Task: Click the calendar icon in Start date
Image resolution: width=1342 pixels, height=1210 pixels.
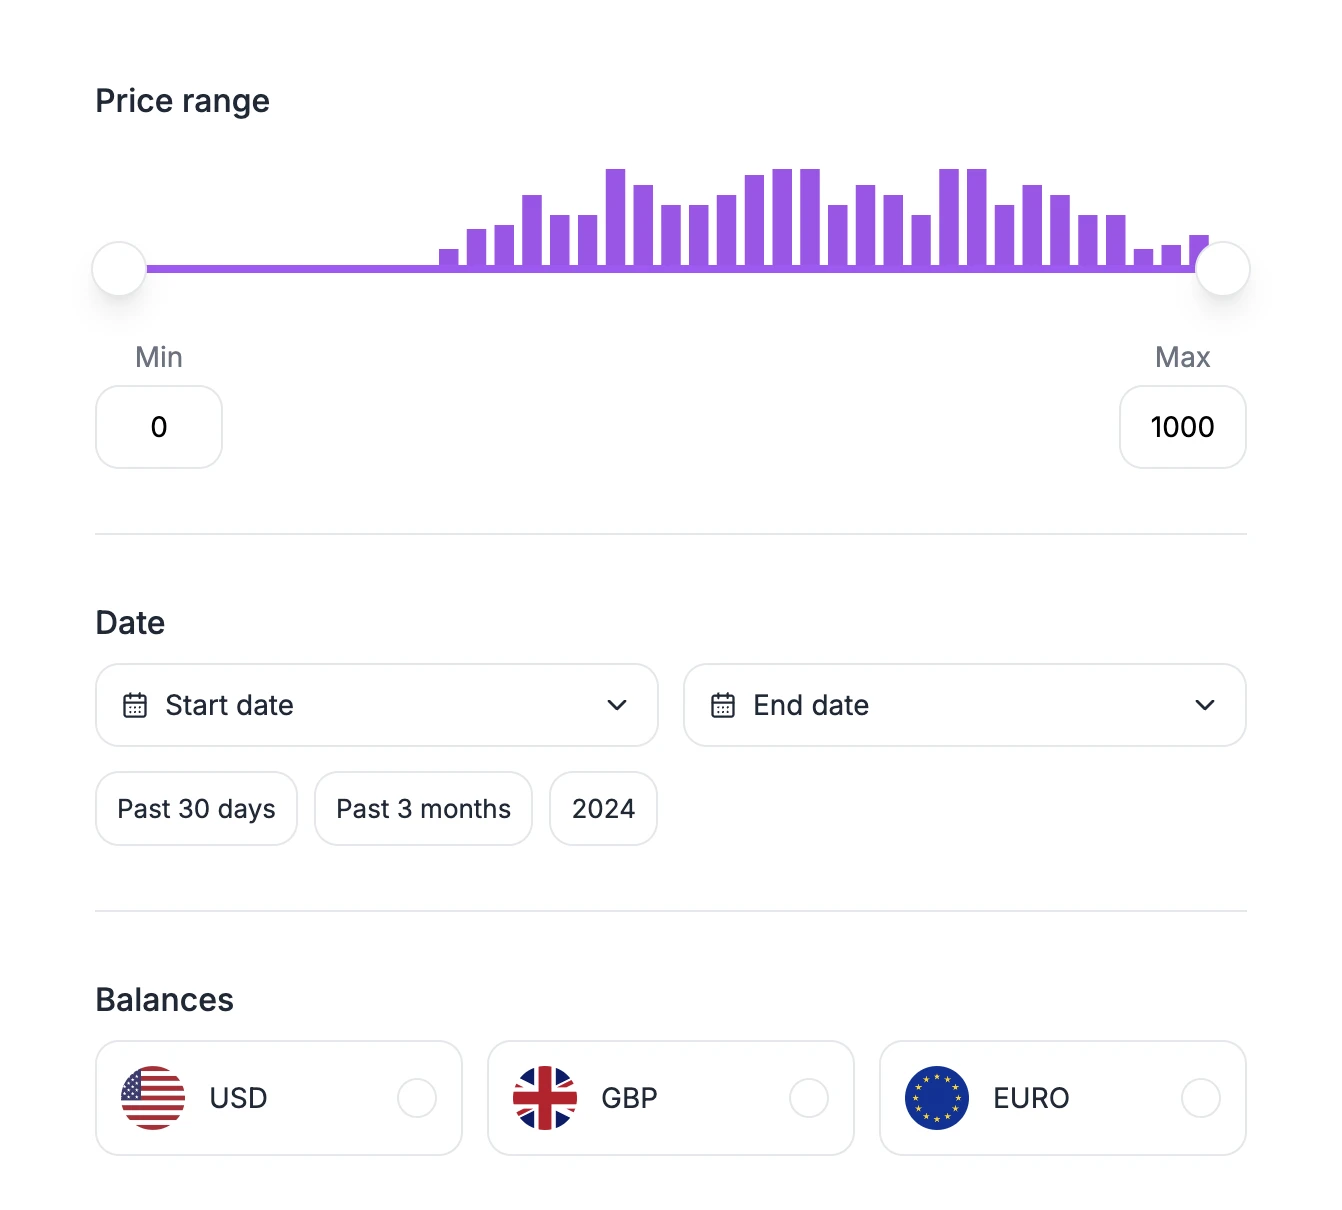Action: click(135, 705)
